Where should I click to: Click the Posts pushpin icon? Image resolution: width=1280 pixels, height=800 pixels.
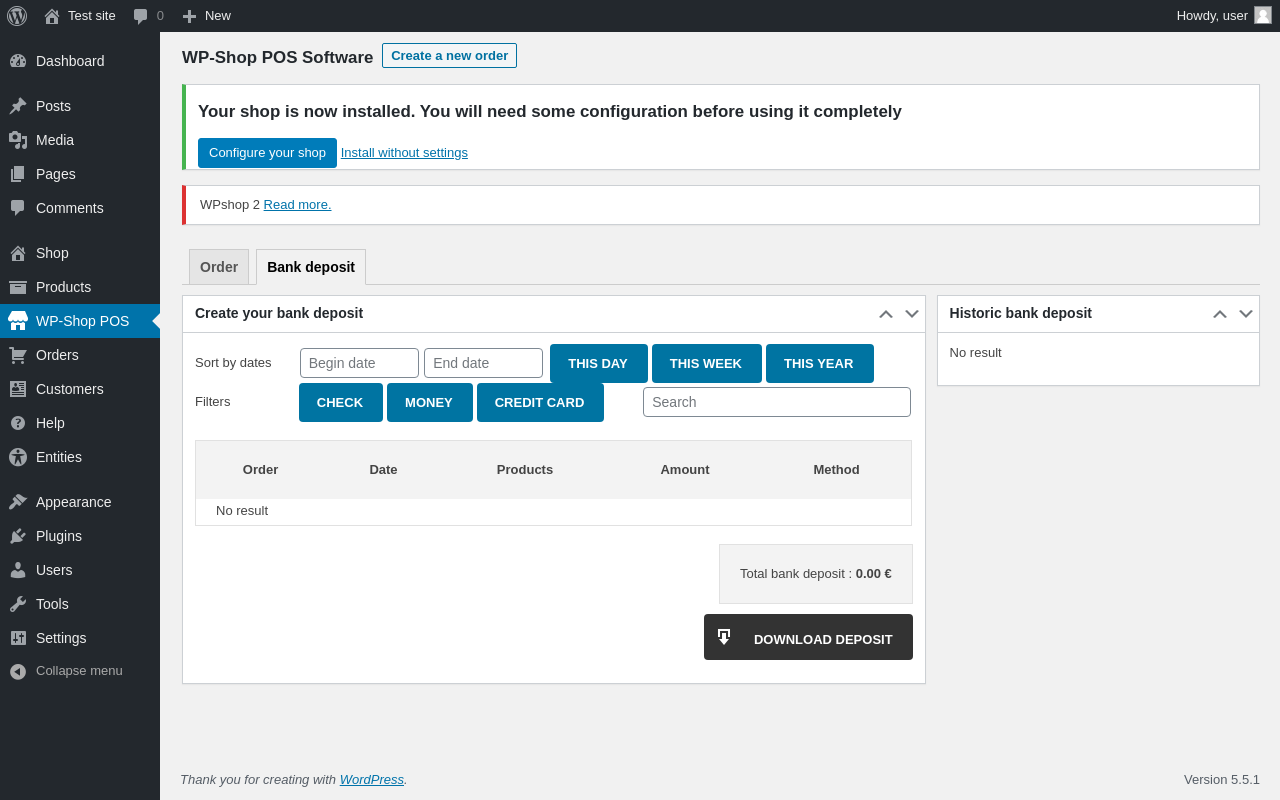coord(18,106)
